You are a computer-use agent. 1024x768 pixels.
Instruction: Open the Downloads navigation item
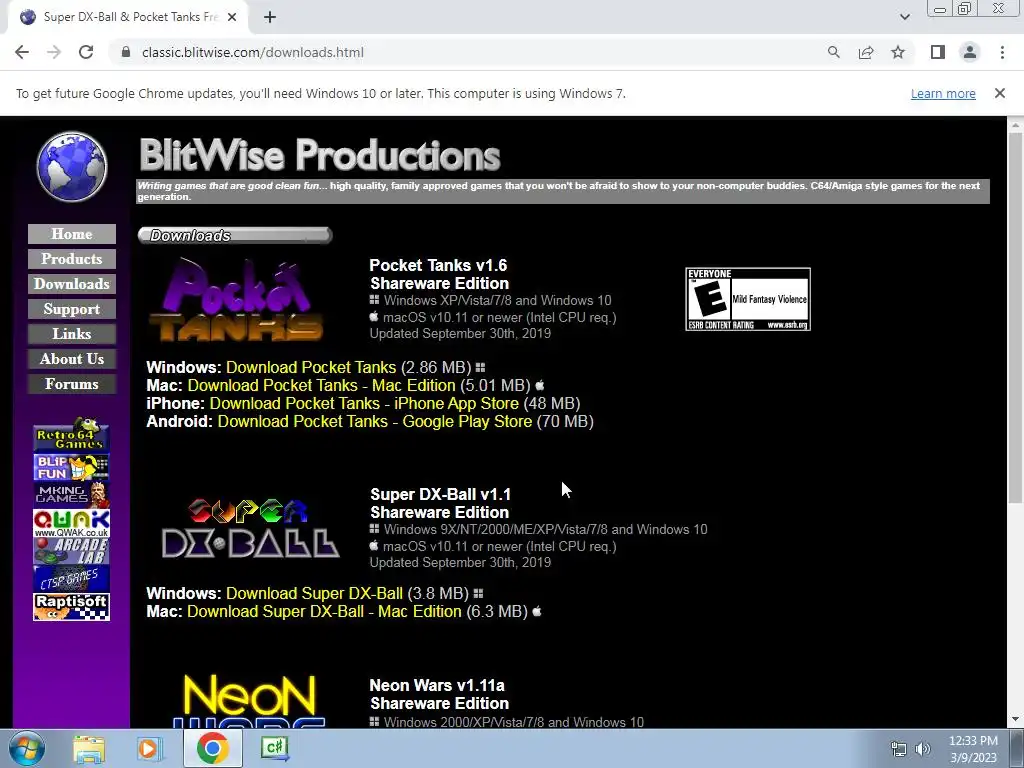pyautogui.click(x=72, y=283)
